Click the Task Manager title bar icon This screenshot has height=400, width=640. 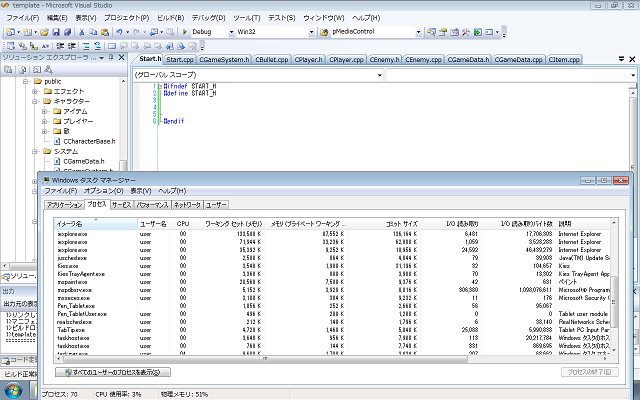tap(46, 179)
